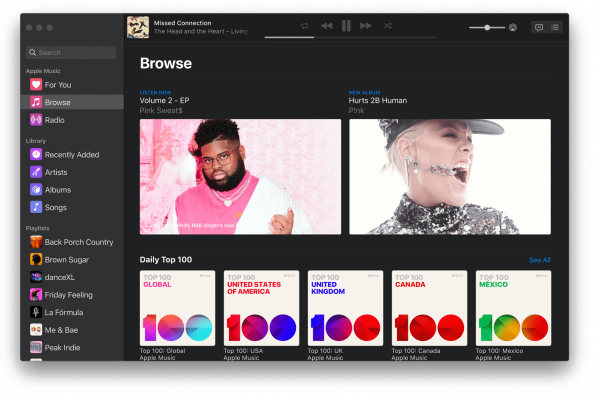Click Top 100: UK caption text
This screenshot has height=398, width=600.
(325, 351)
